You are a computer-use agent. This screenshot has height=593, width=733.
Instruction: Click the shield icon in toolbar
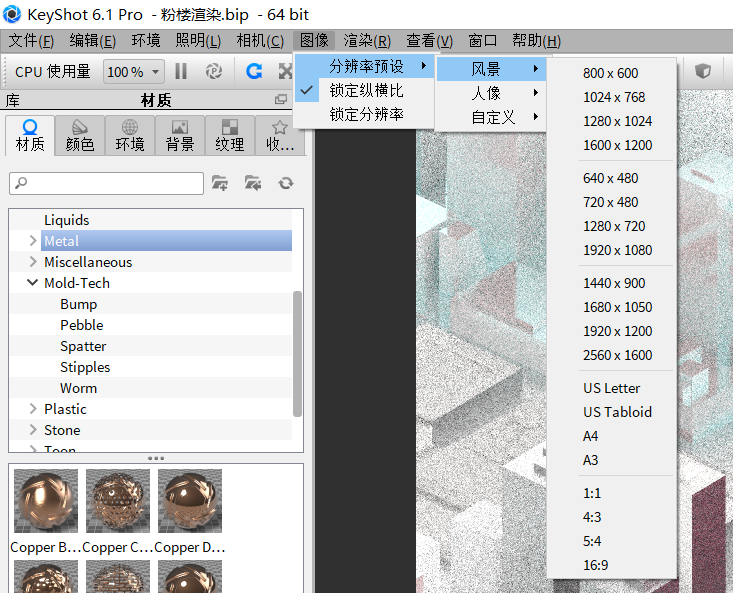click(703, 71)
